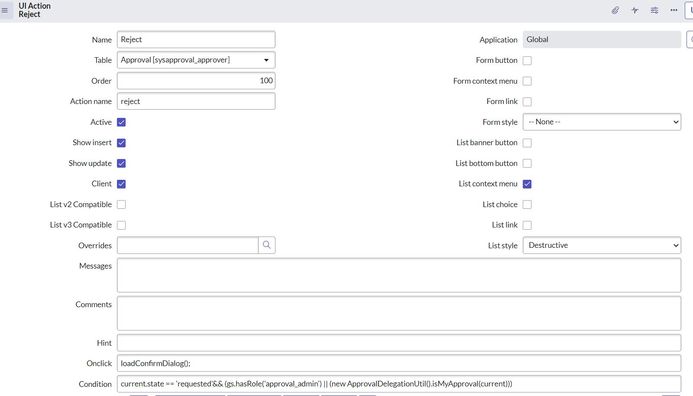The image size is (693, 396).
Task: Click the Order field showing 100
Action: [x=196, y=80]
